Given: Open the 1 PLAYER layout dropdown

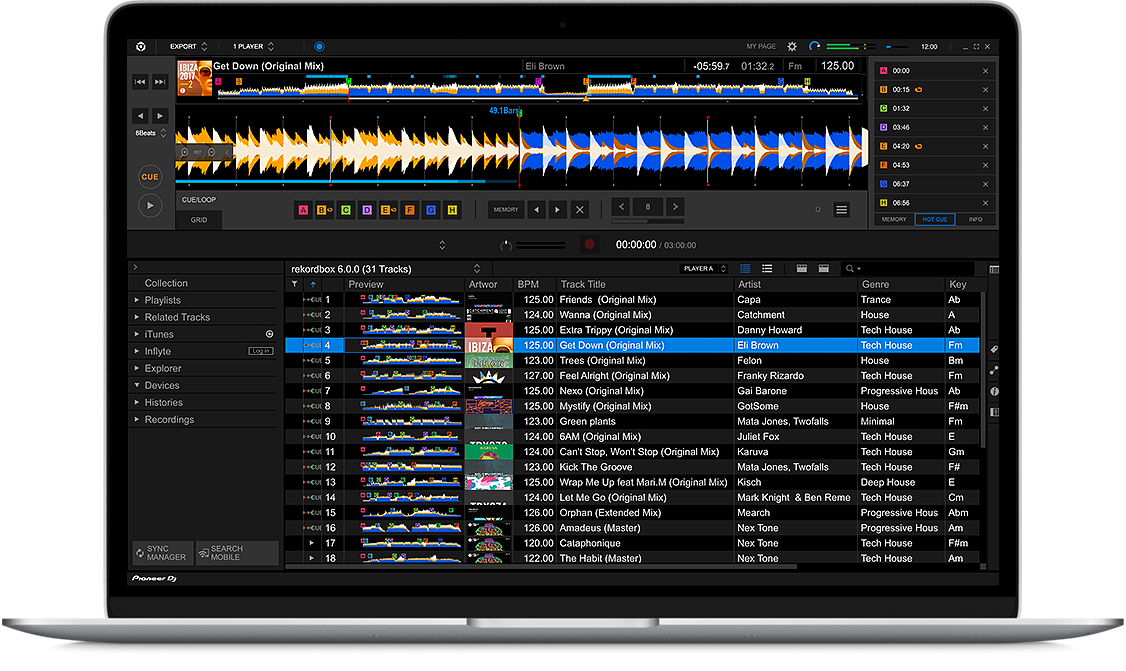Looking at the screenshot, I should [x=253, y=46].
